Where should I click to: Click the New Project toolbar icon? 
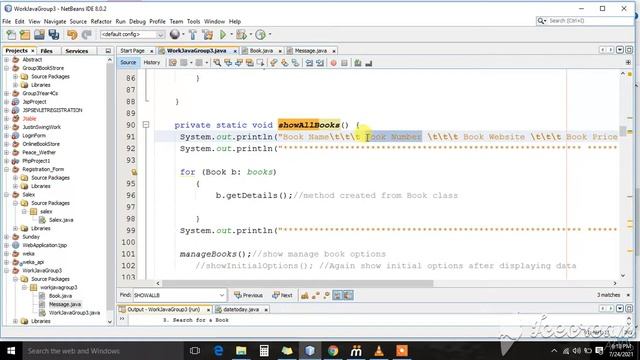(x=25, y=35)
